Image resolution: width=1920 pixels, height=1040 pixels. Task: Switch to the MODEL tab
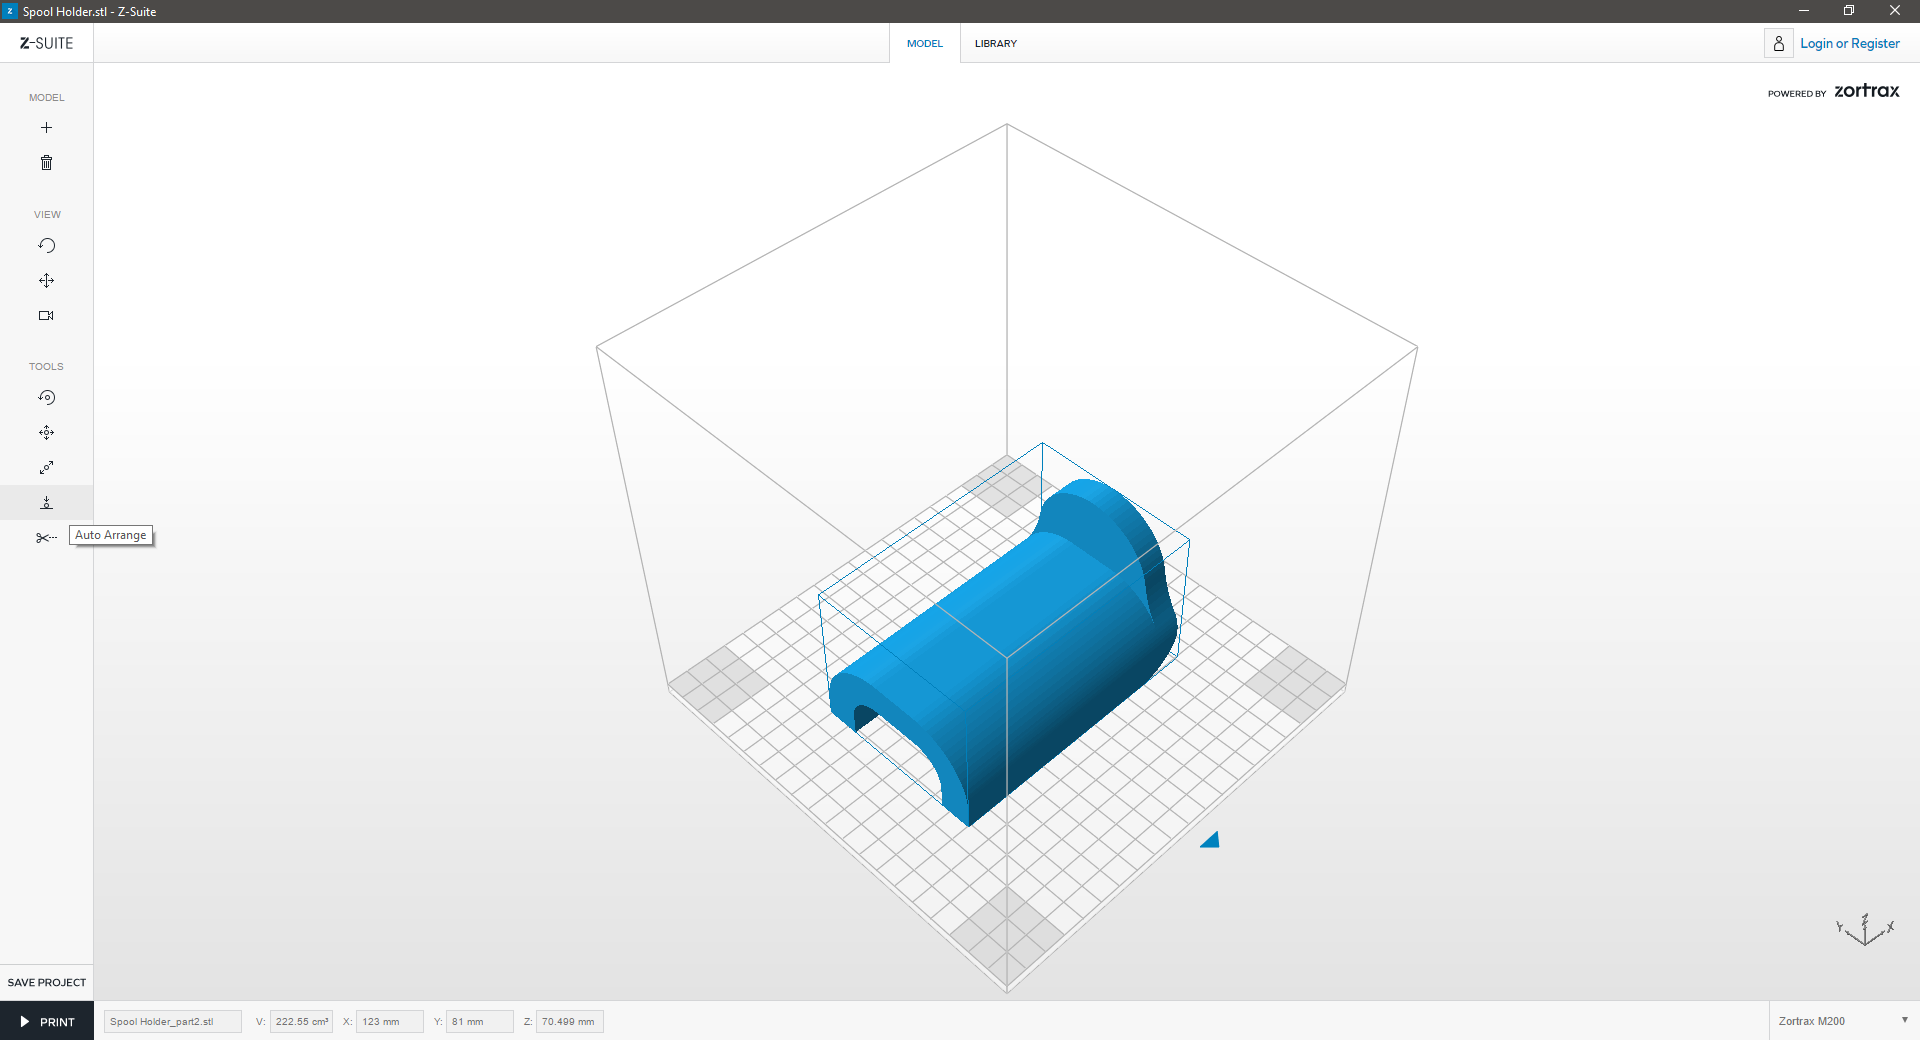pyautogui.click(x=924, y=44)
